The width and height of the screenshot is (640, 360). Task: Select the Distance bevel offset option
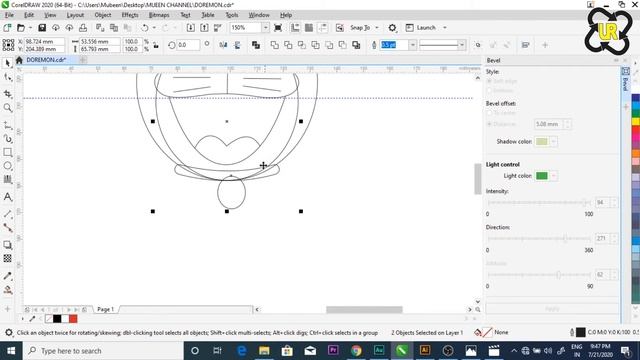point(489,124)
